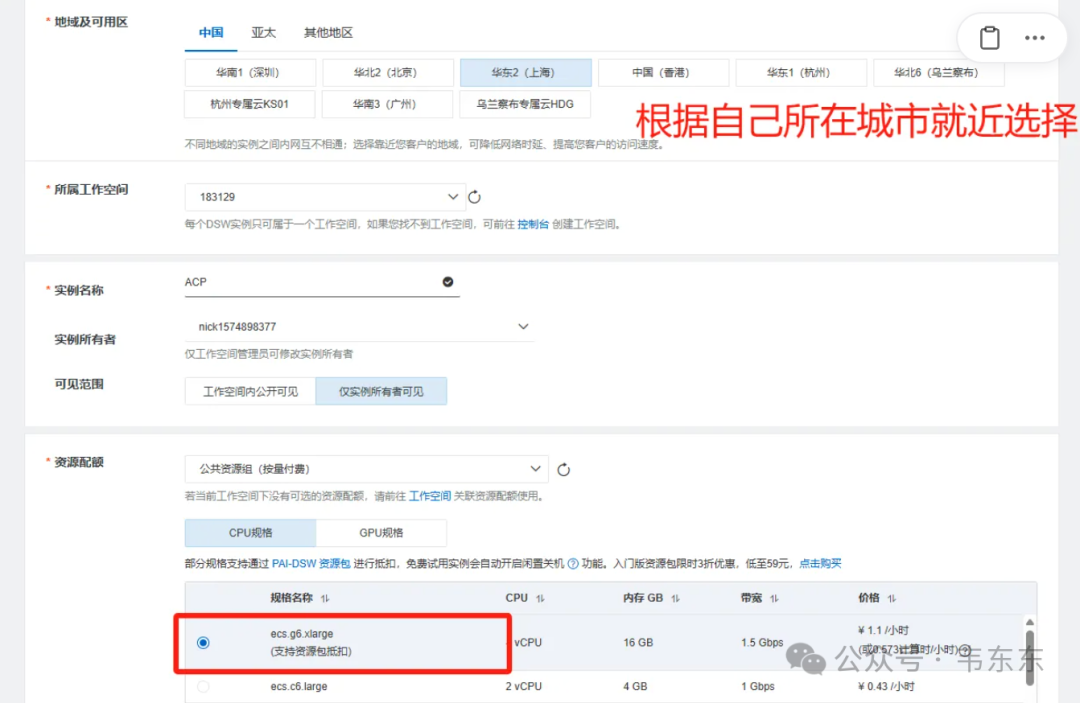Click the ¥ 0.43 /小时 price cell
The image size is (1080, 703).
886,686
